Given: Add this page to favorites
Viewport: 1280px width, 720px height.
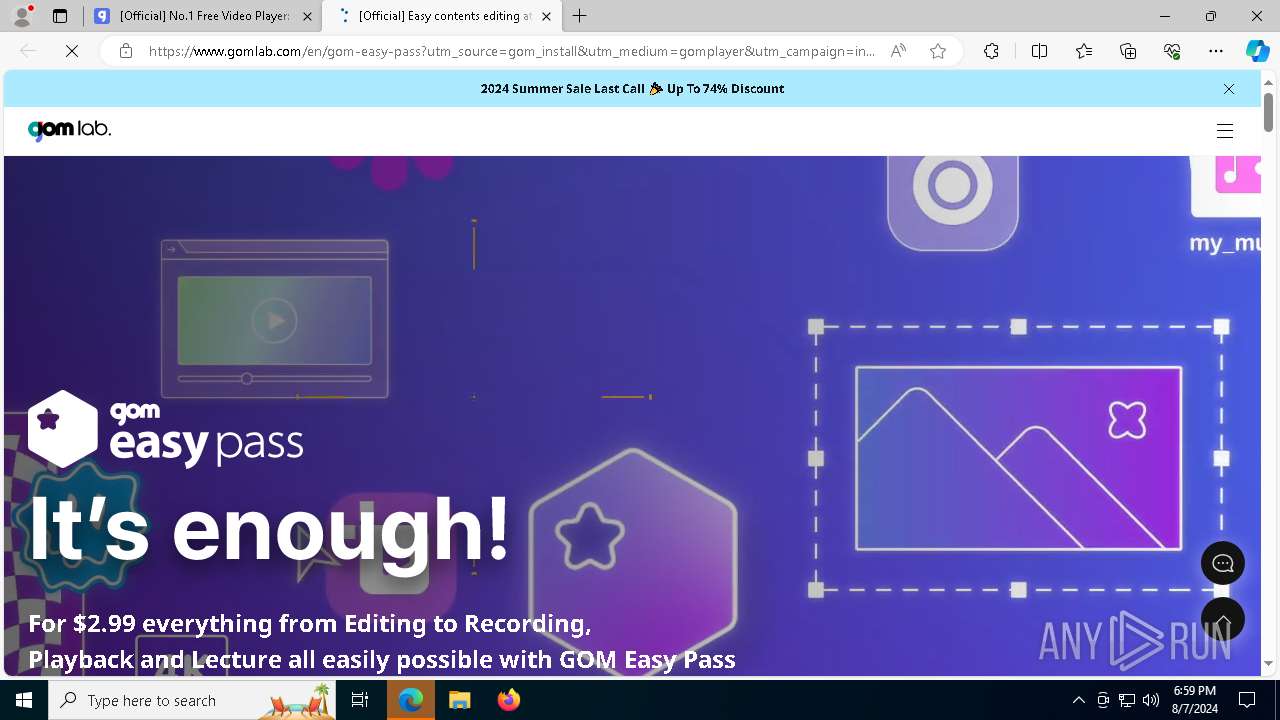Looking at the screenshot, I should (x=938, y=51).
